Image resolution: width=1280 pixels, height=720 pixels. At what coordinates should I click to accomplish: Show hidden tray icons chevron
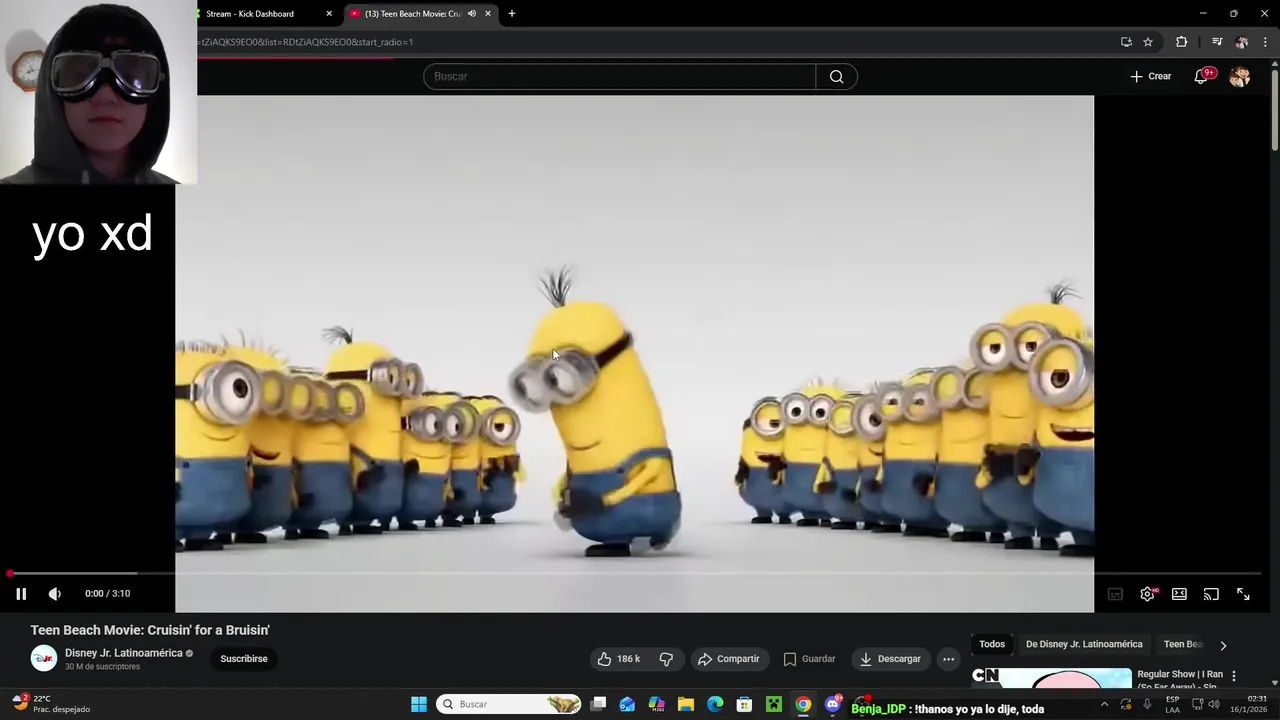(1104, 704)
